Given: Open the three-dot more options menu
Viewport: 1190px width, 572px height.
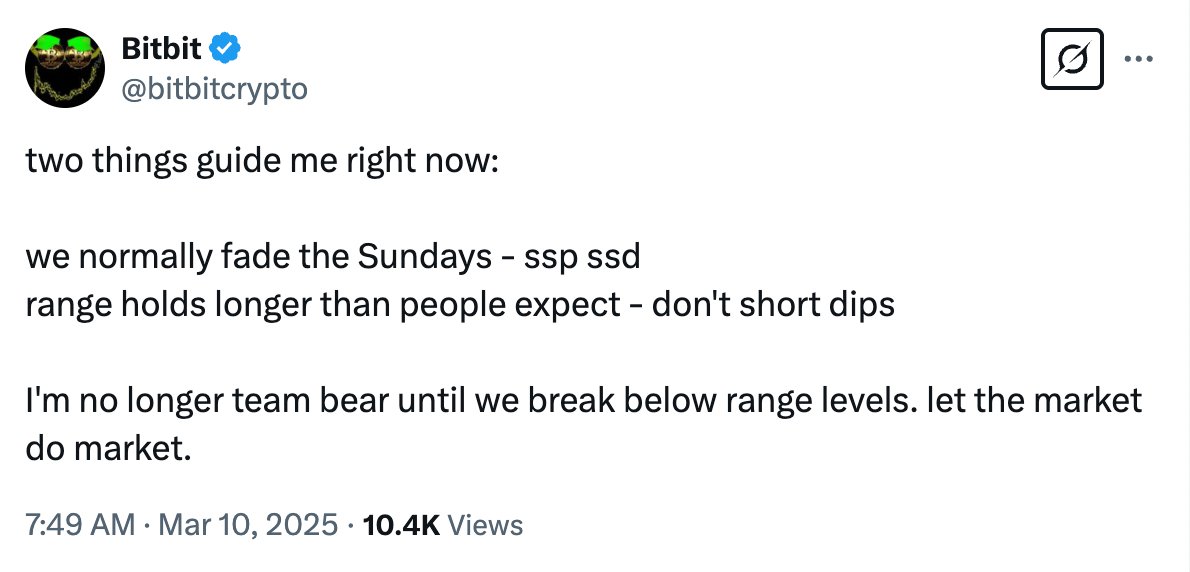Looking at the screenshot, I should [x=1139, y=58].
